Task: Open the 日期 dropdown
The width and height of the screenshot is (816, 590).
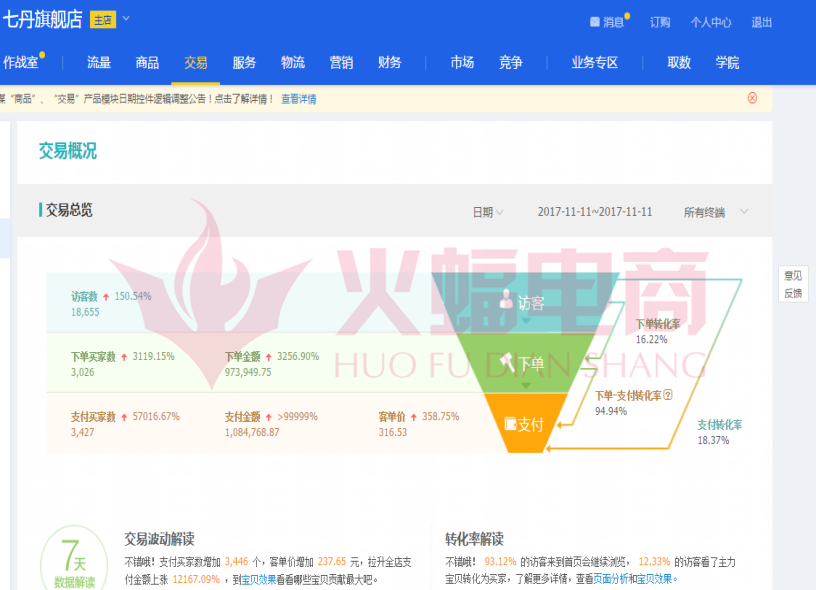Action: pyautogui.click(x=488, y=212)
